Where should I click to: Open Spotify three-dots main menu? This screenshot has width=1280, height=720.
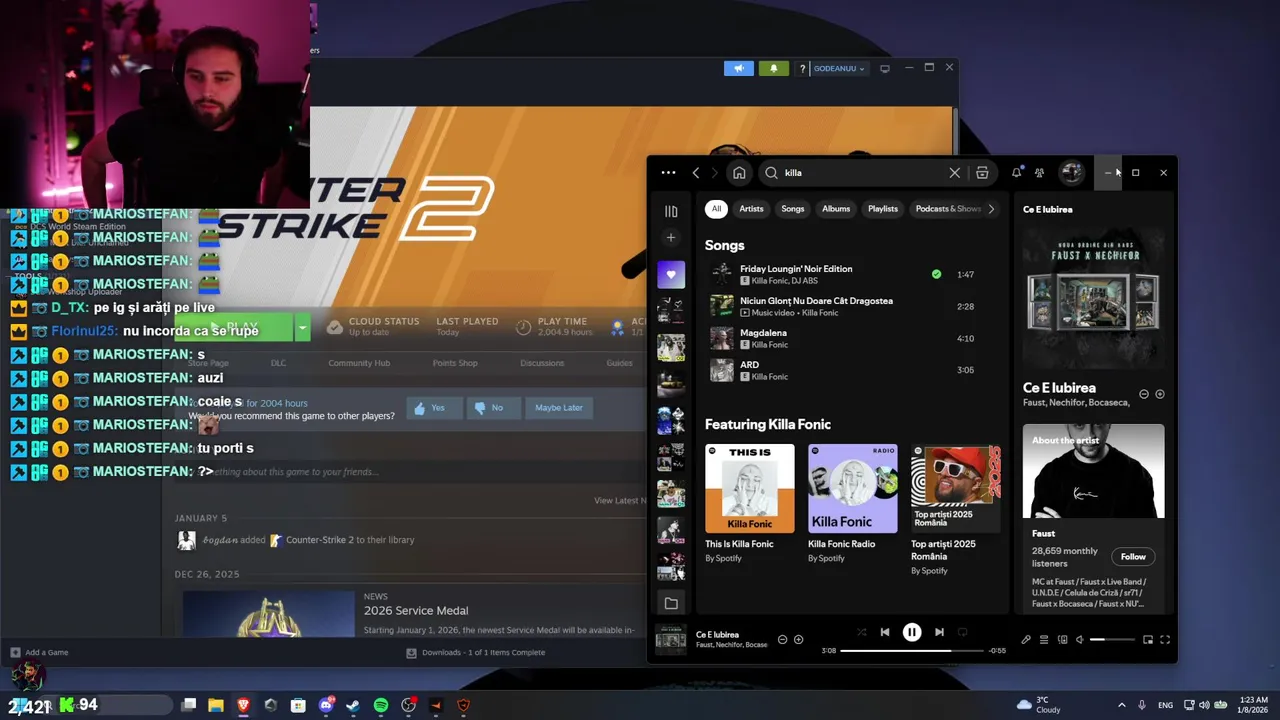tap(668, 173)
